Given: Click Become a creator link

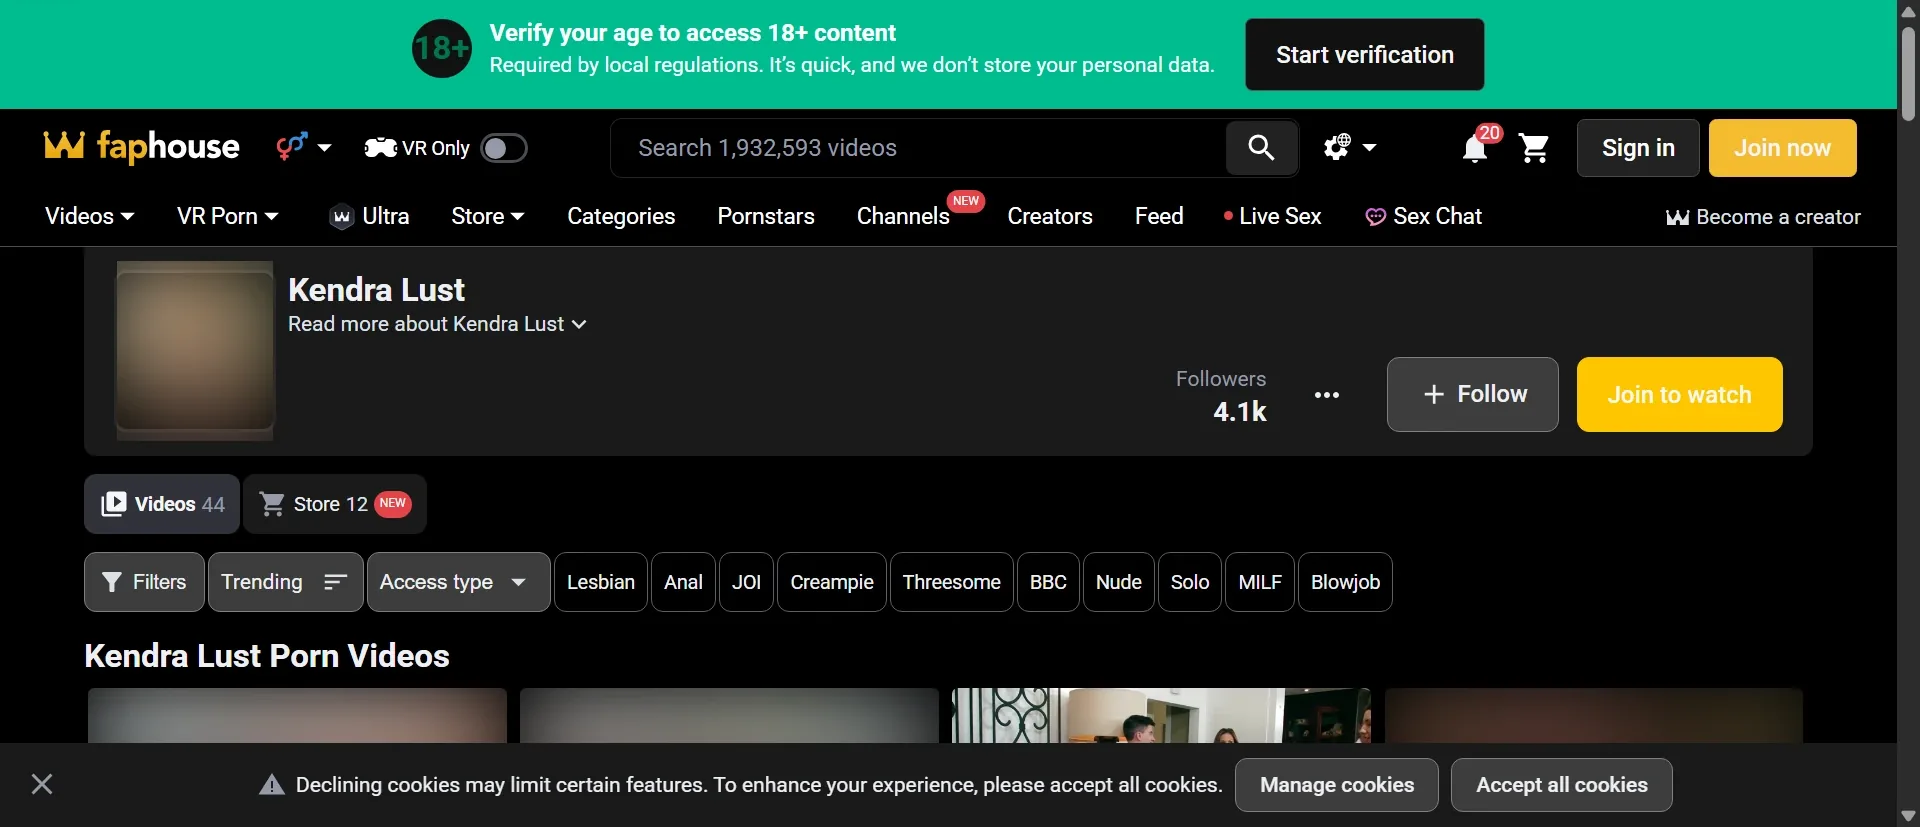Looking at the screenshot, I should pyautogui.click(x=1763, y=217).
